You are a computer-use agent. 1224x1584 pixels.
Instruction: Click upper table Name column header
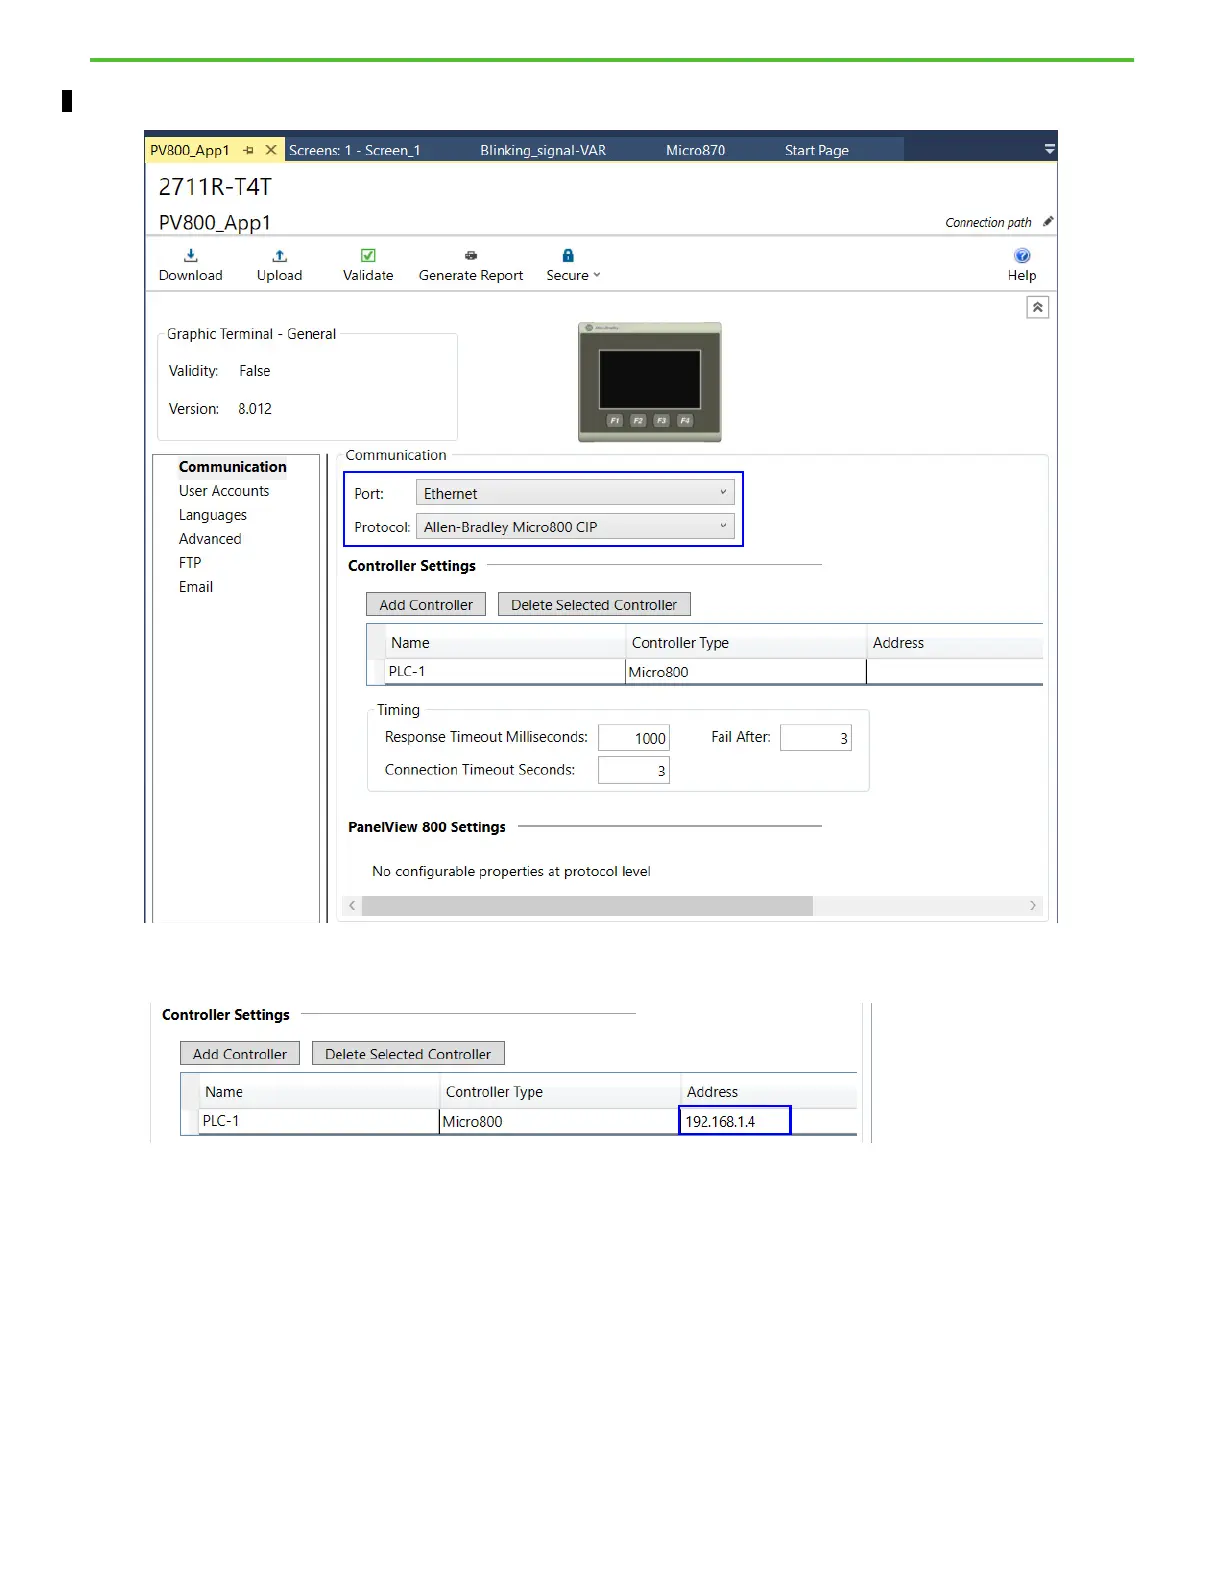coord(505,643)
